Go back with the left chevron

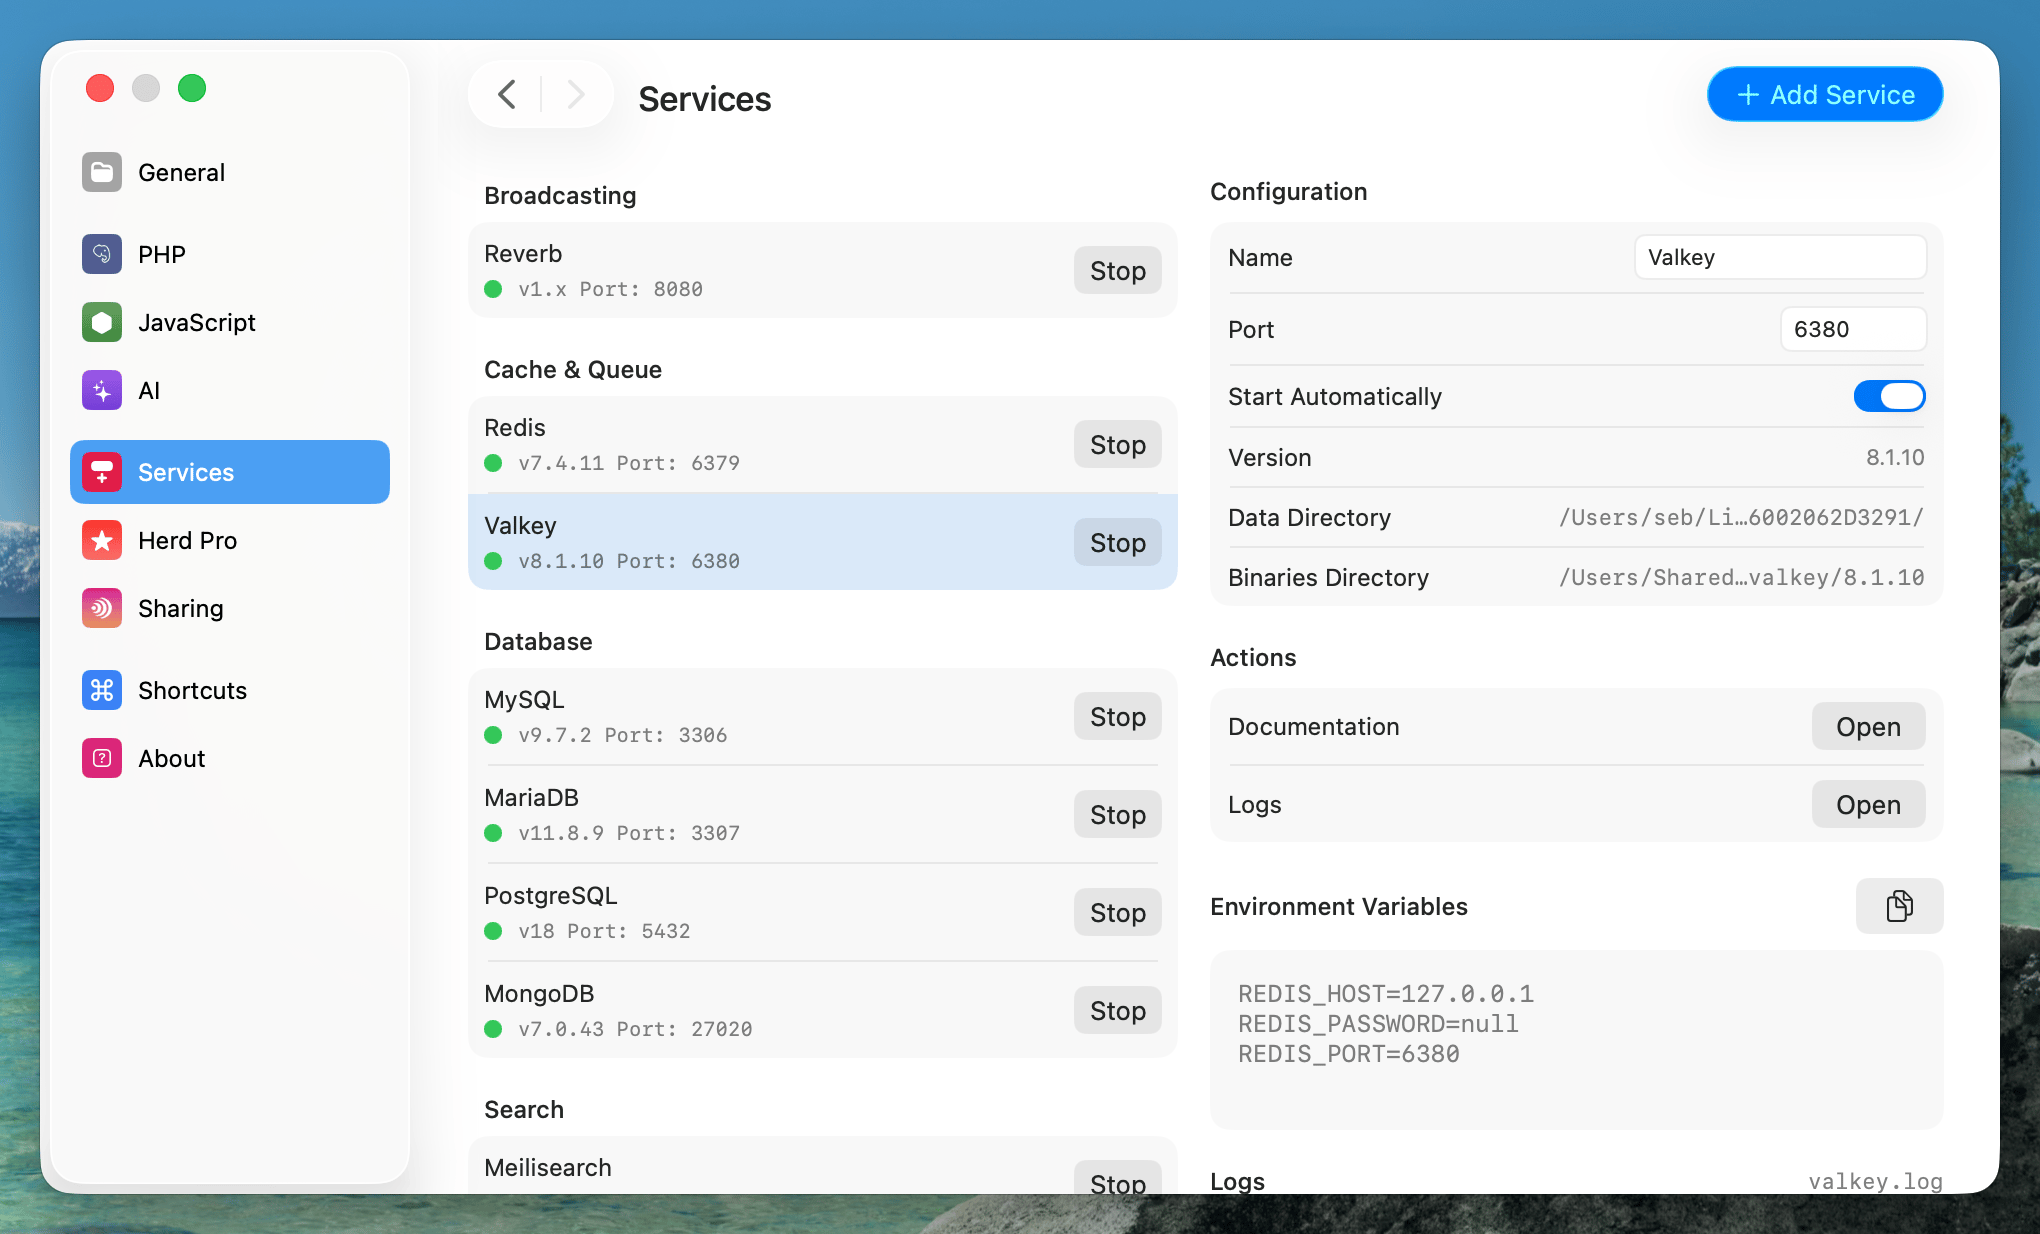pos(507,95)
